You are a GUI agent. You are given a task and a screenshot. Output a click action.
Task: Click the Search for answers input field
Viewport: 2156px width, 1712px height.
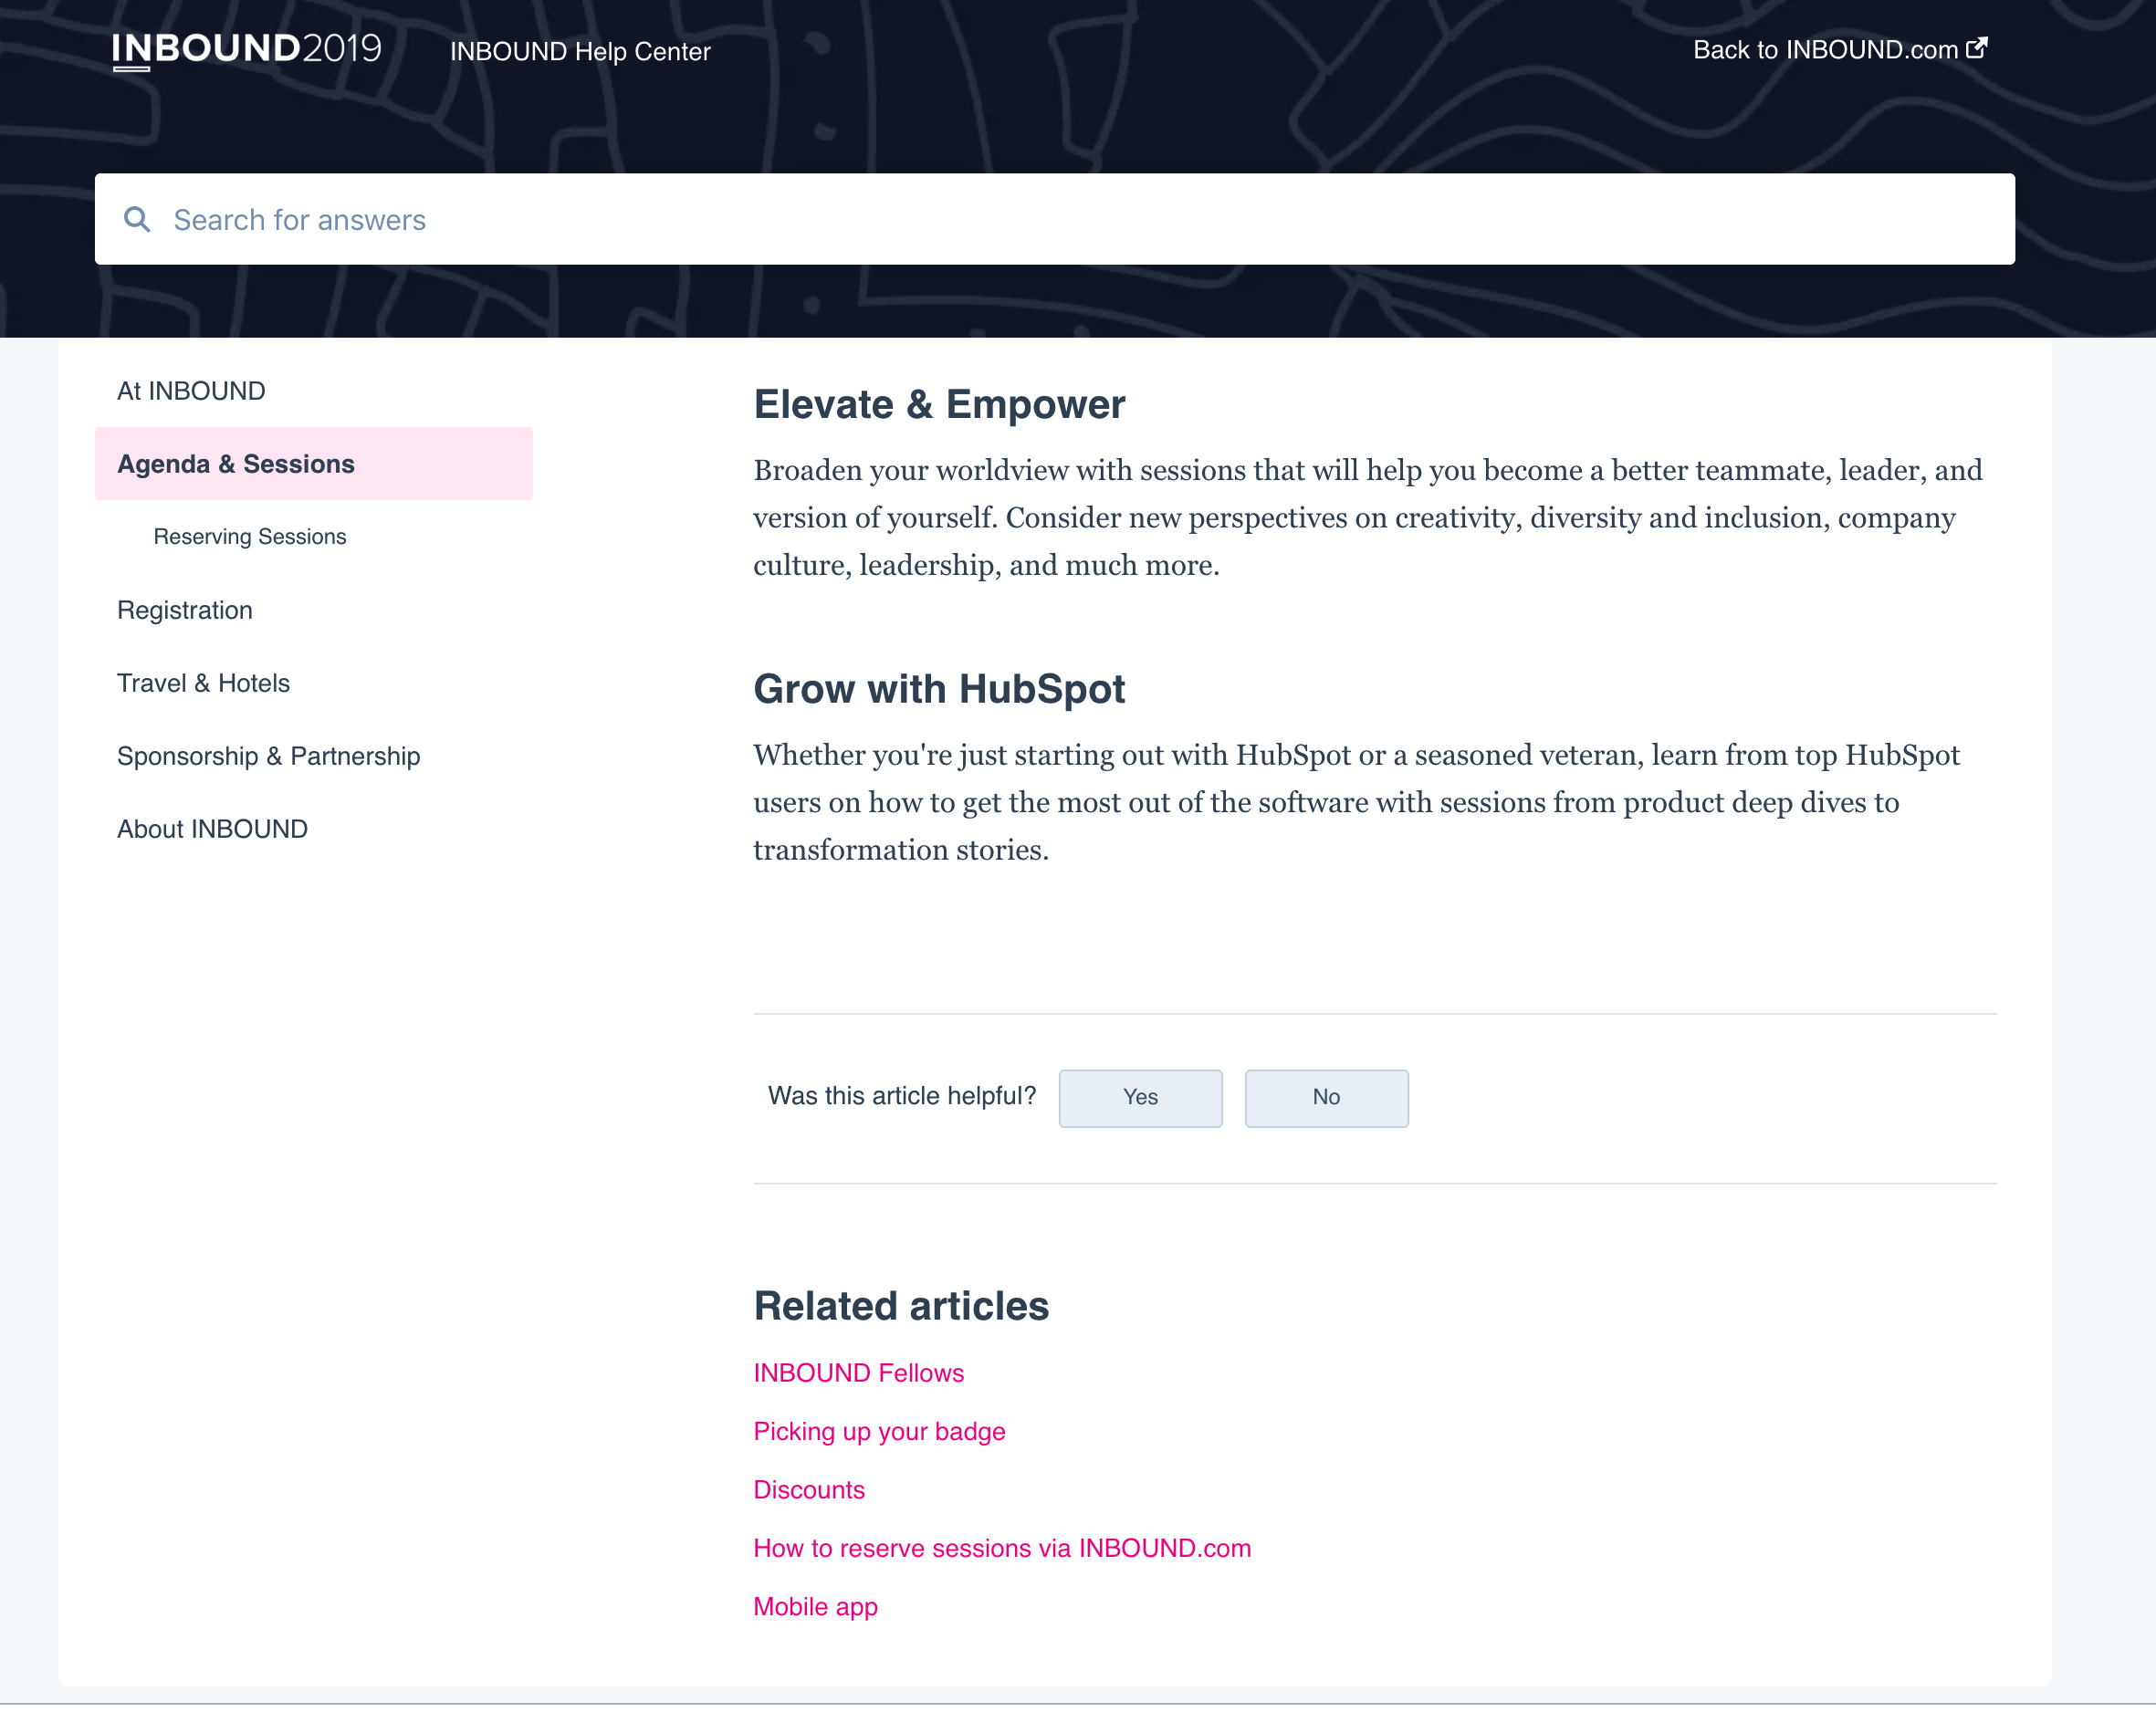coord(1055,219)
